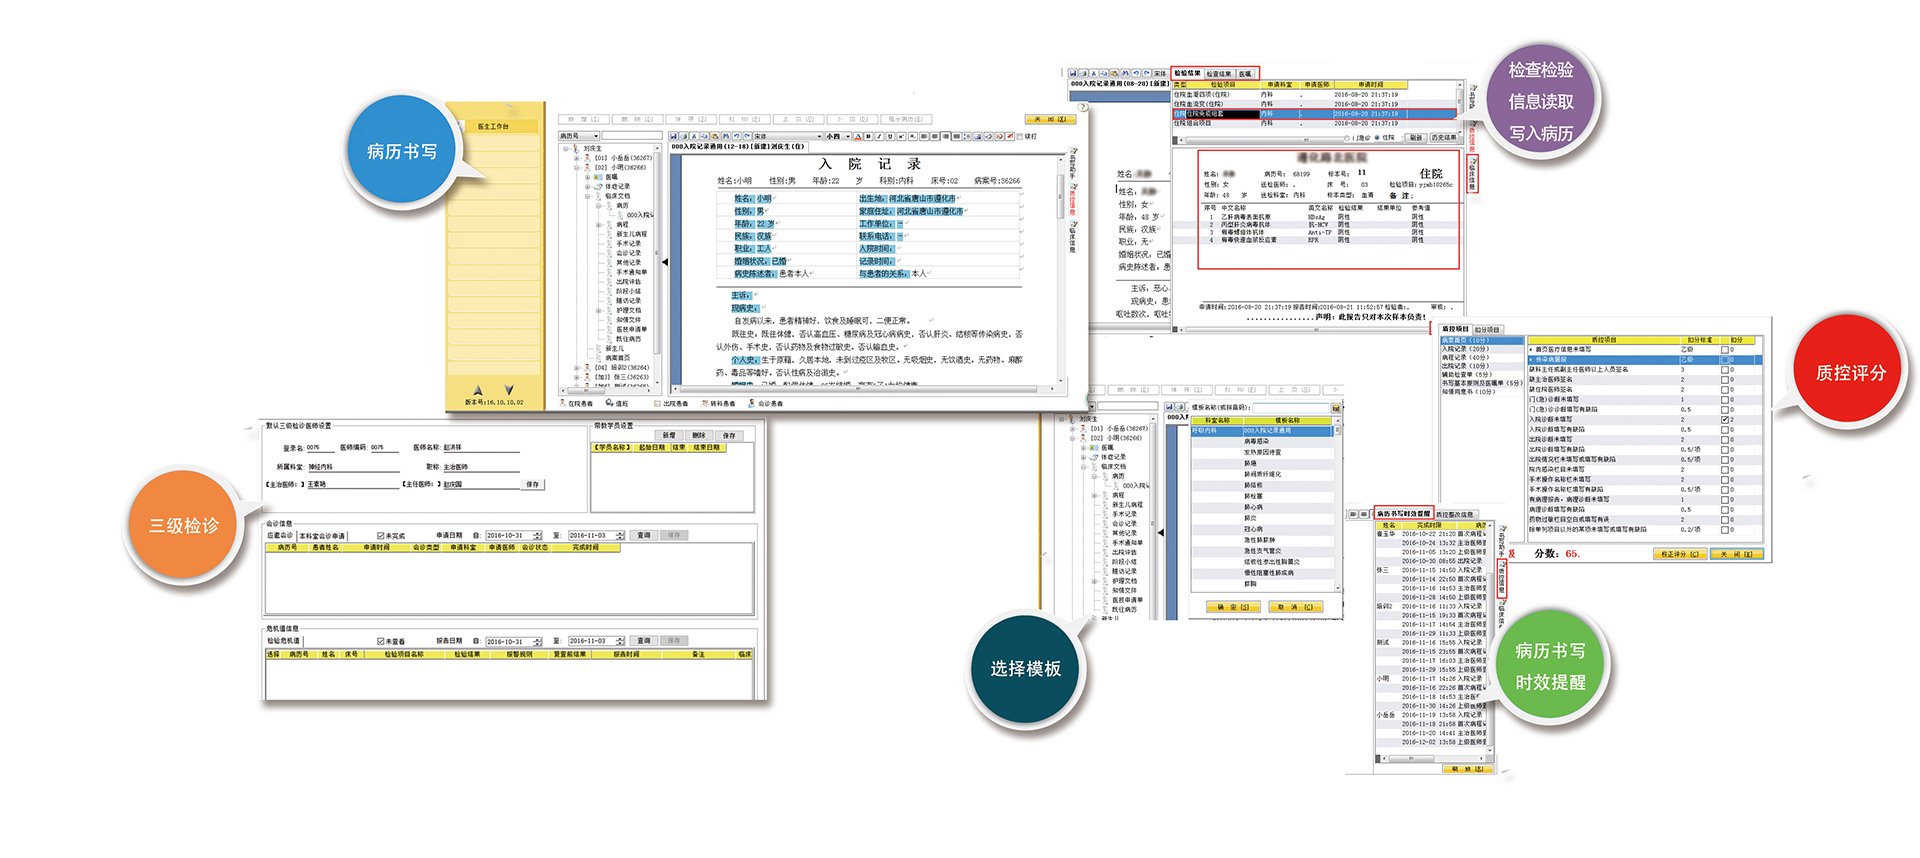Toggle the 未完成 checkbox in consultation info

click(x=381, y=536)
